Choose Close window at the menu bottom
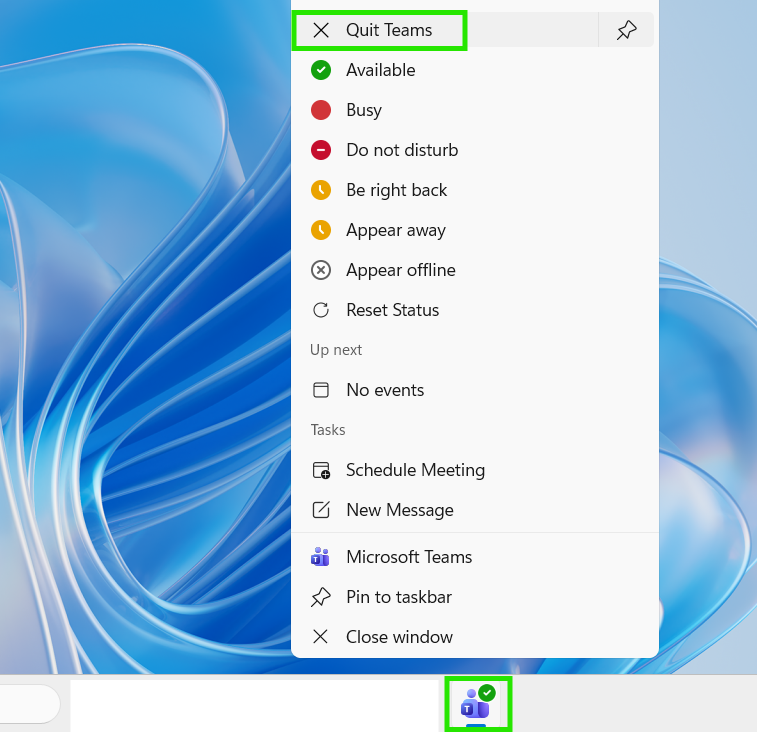This screenshot has height=732, width=757. (x=475, y=637)
